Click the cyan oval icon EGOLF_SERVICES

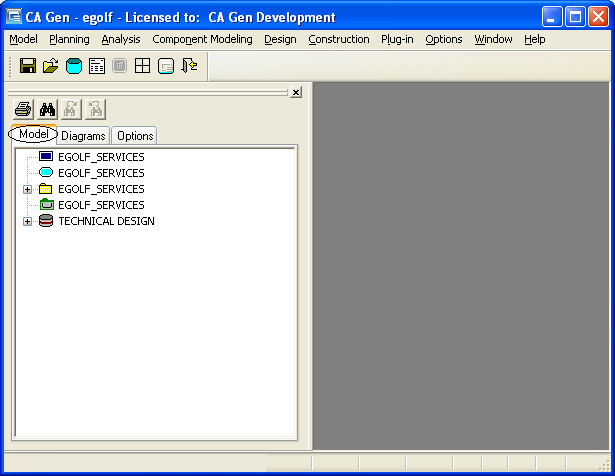[46, 172]
